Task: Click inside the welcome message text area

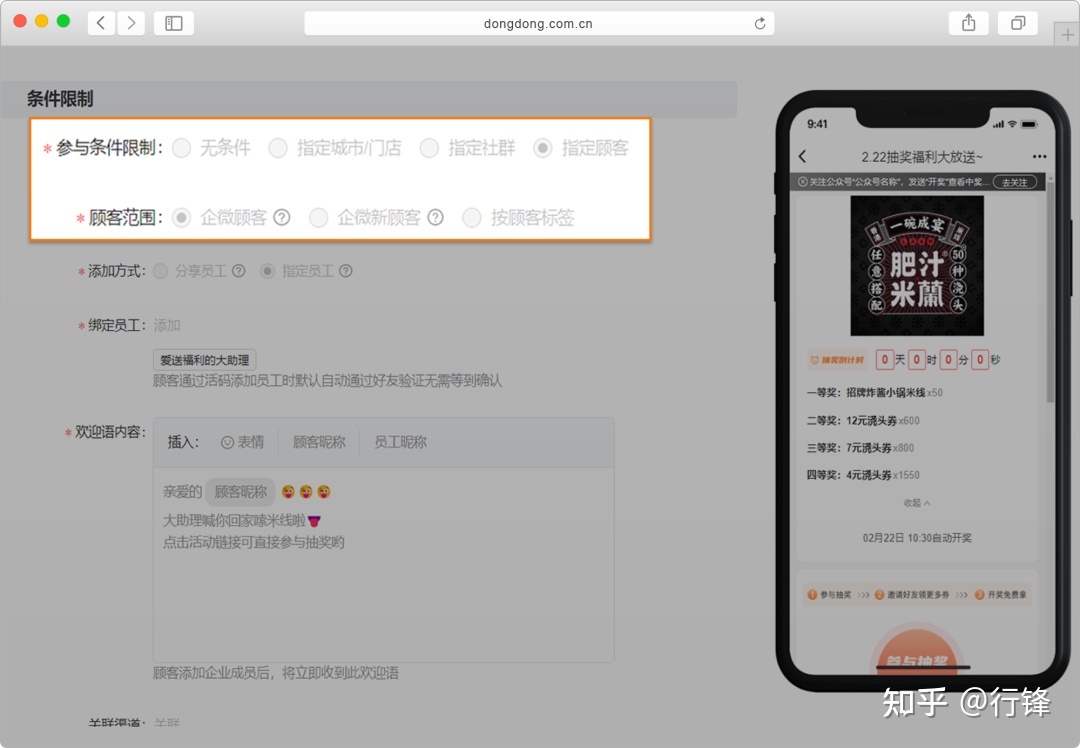Action: click(x=383, y=600)
